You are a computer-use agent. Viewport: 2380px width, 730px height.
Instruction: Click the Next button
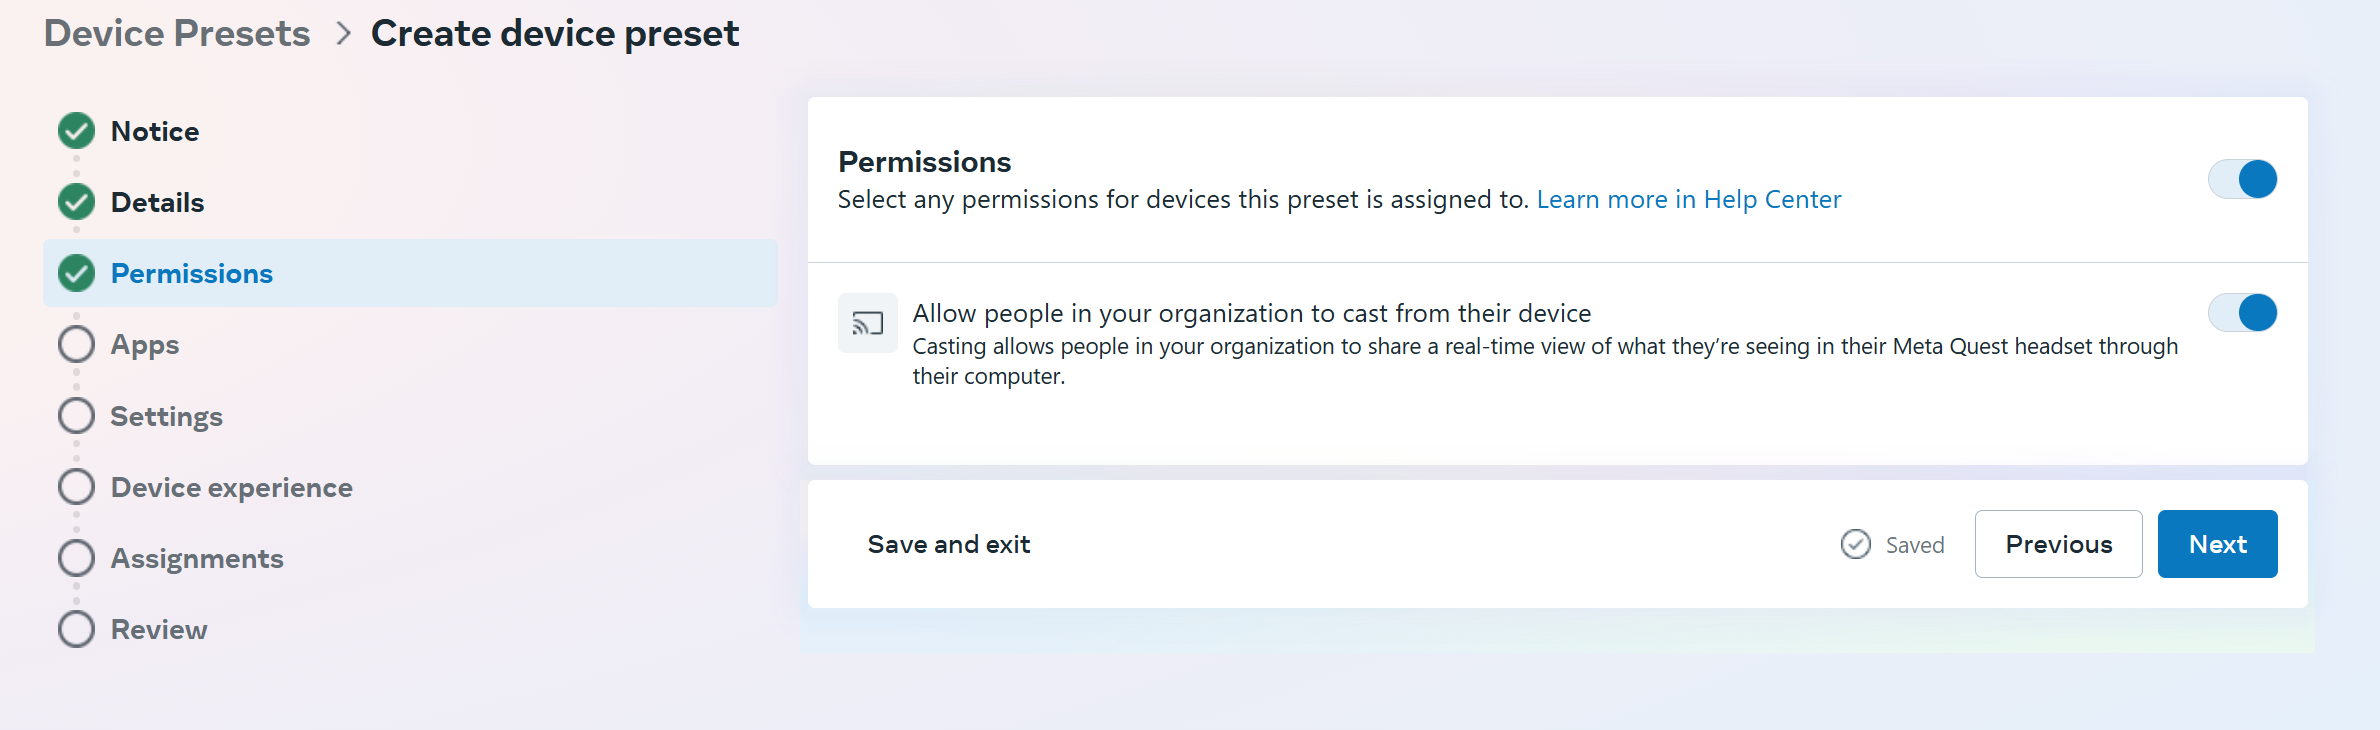tap(2217, 544)
